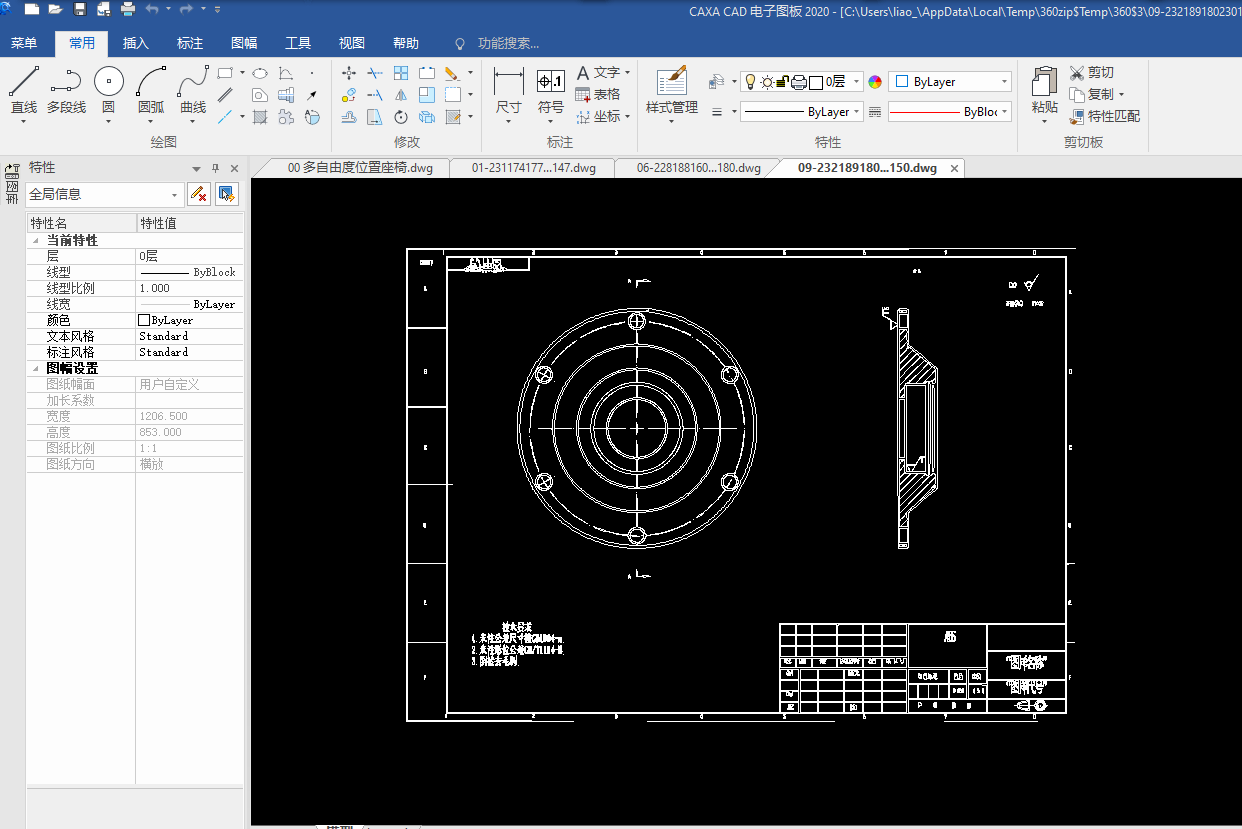
Task: Click the Save icon in quick access toolbar
Action: (x=80, y=10)
